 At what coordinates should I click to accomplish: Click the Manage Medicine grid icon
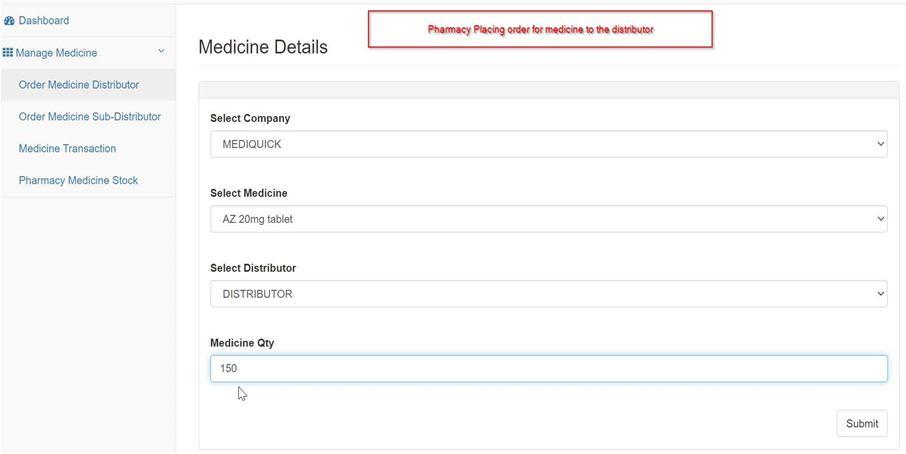pos(8,53)
